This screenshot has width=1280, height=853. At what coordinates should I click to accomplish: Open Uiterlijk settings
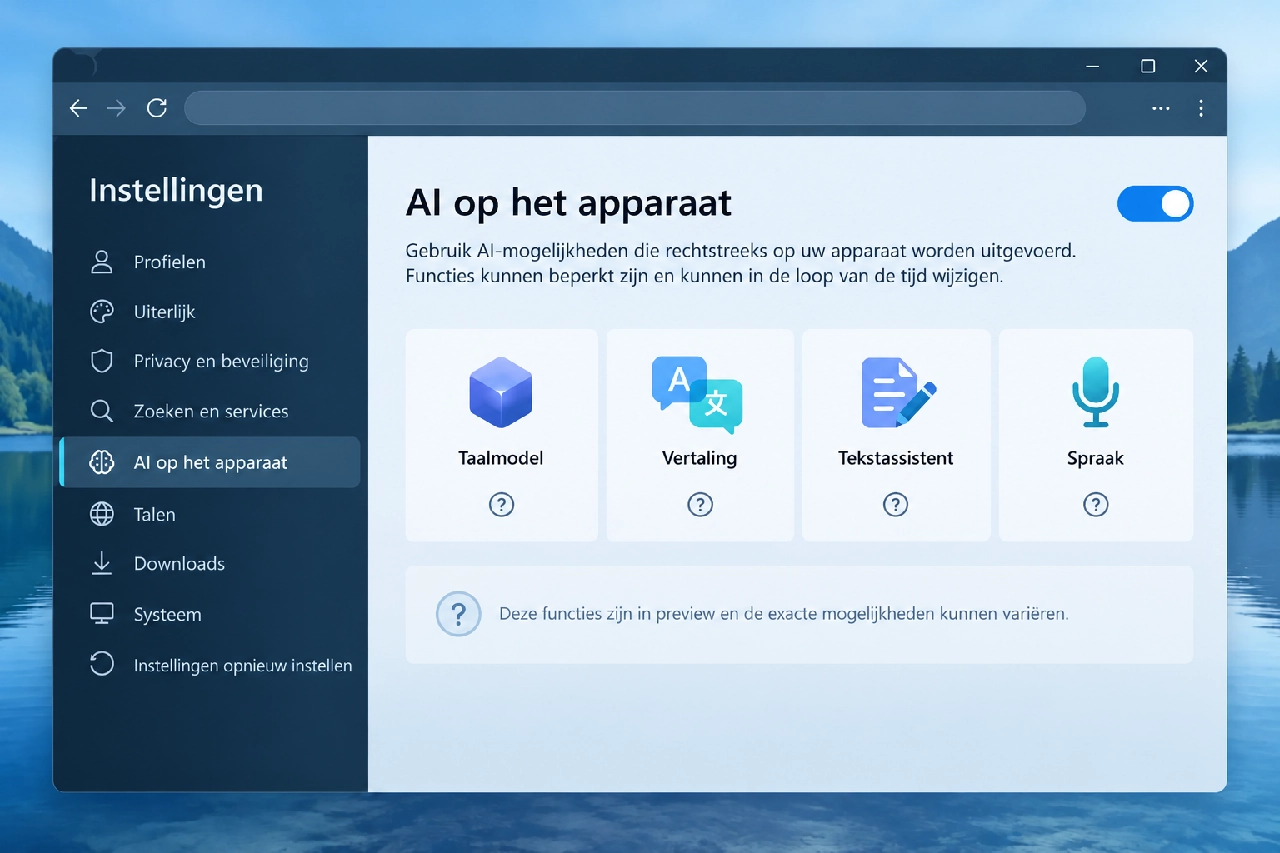(x=210, y=312)
